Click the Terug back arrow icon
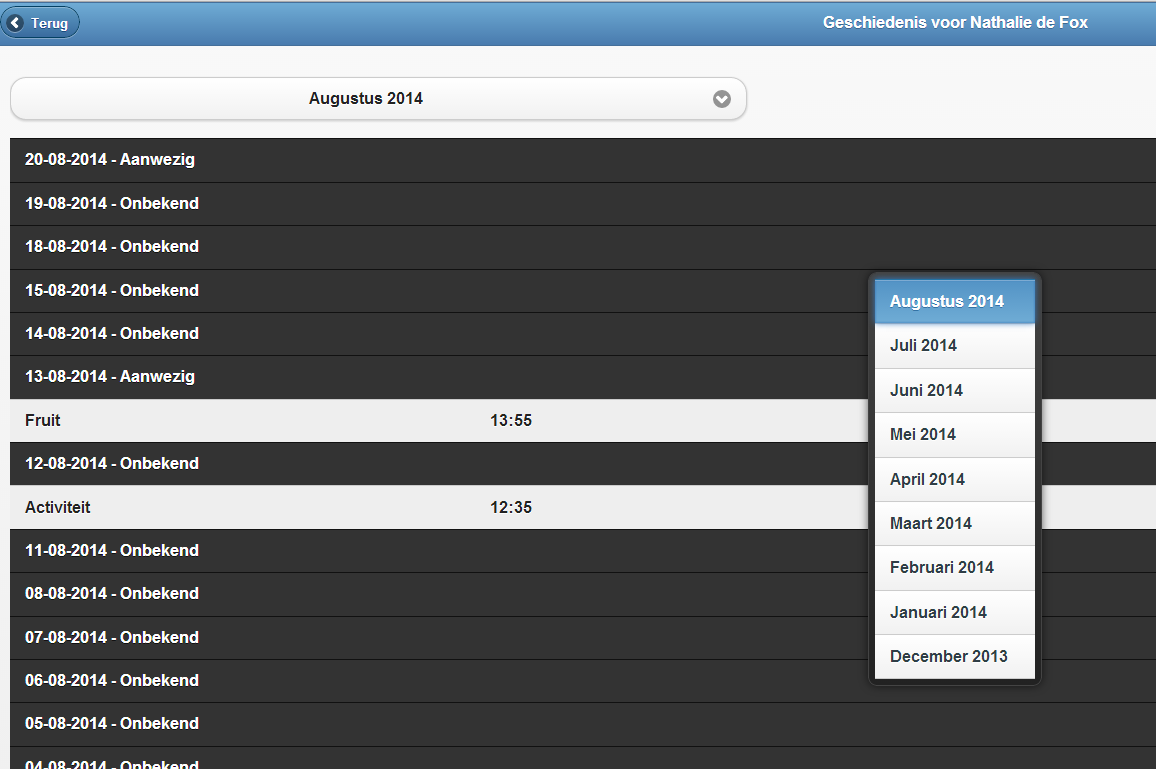Image resolution: width=1156 pixels, height=769 pixels. point(16,23)
